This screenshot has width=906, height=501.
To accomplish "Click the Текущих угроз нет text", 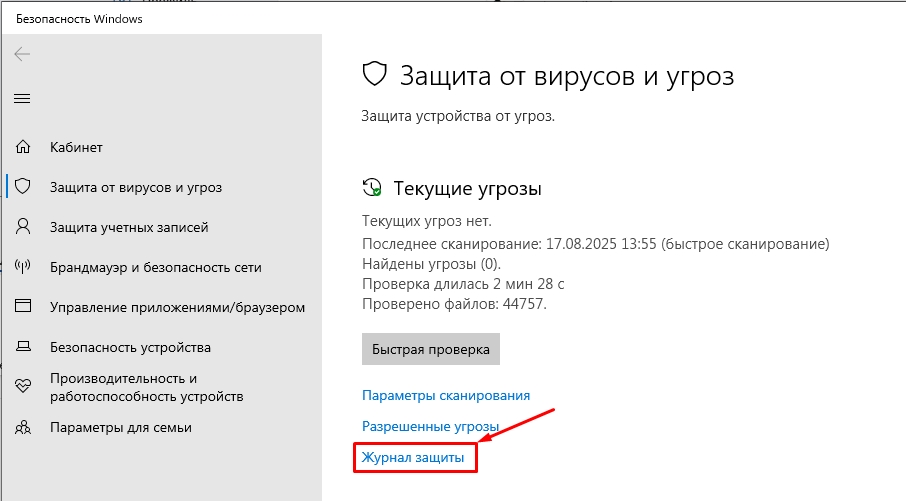I will (x=426, y=221).
